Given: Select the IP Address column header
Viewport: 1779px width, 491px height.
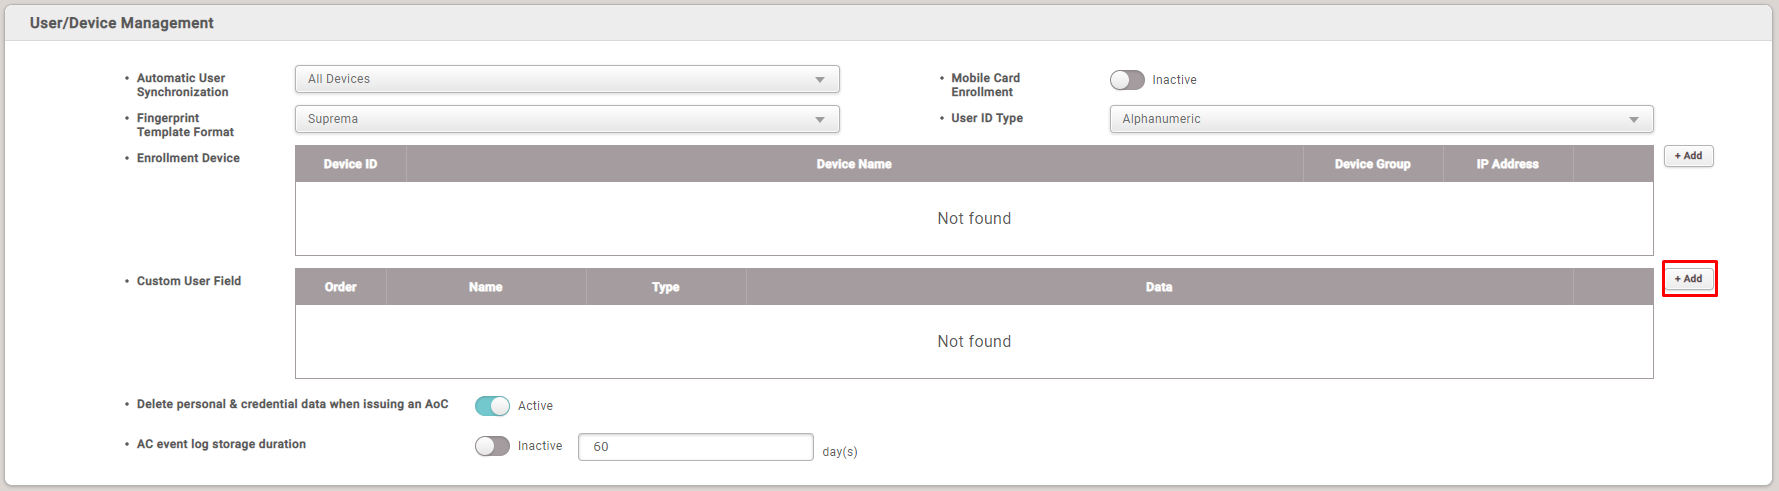Looking at the screenshot, I should click(1507, 164).
